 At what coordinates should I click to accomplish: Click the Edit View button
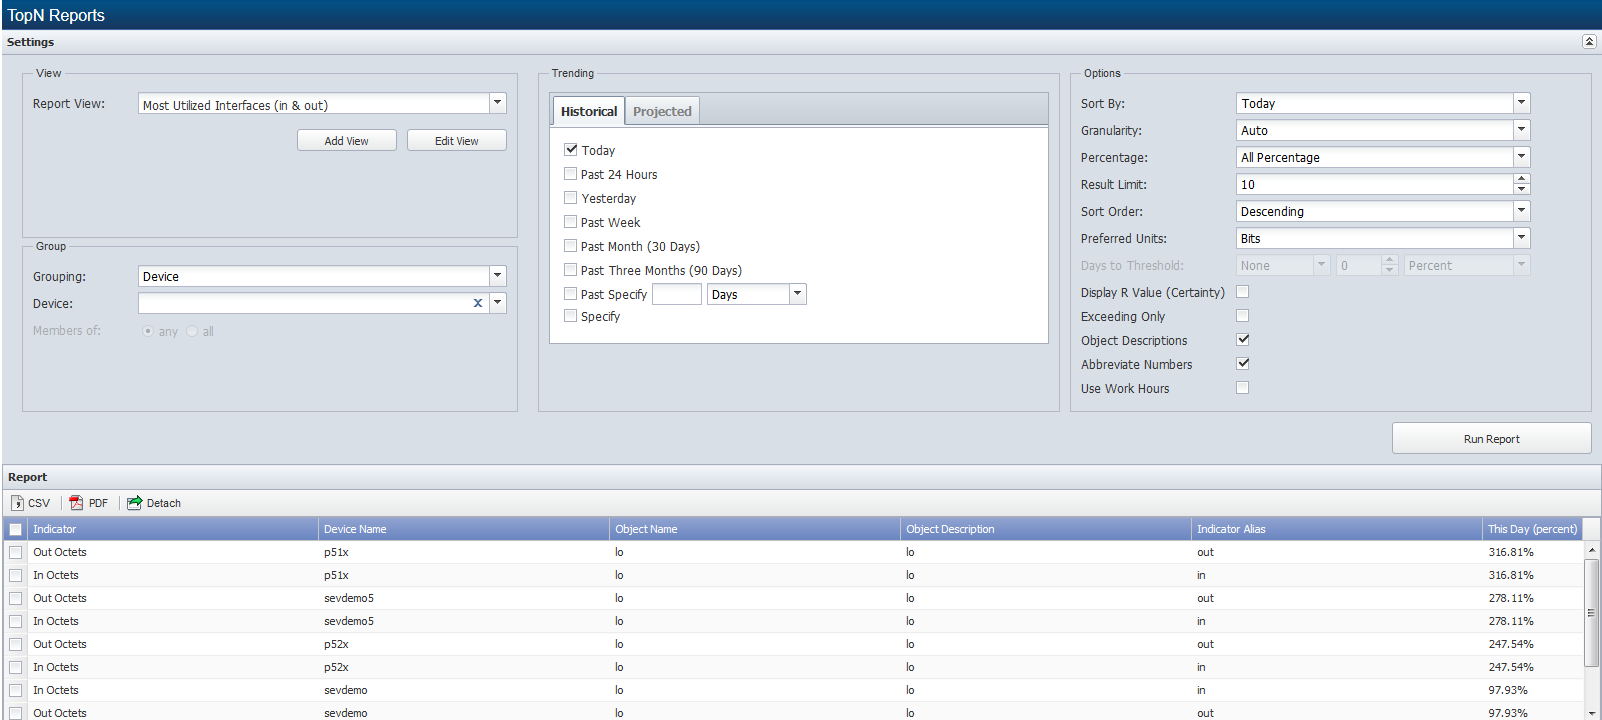(457, 140)
